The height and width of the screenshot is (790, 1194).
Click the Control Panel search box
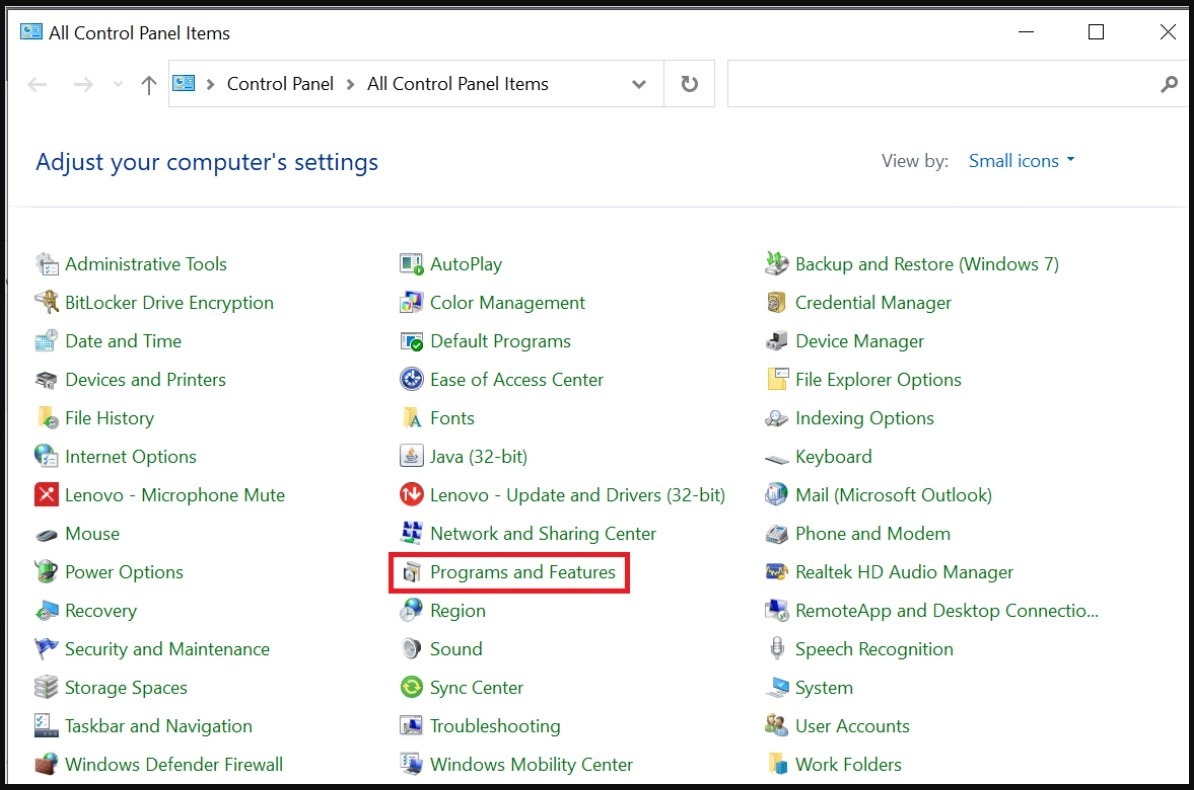(957, 84)
